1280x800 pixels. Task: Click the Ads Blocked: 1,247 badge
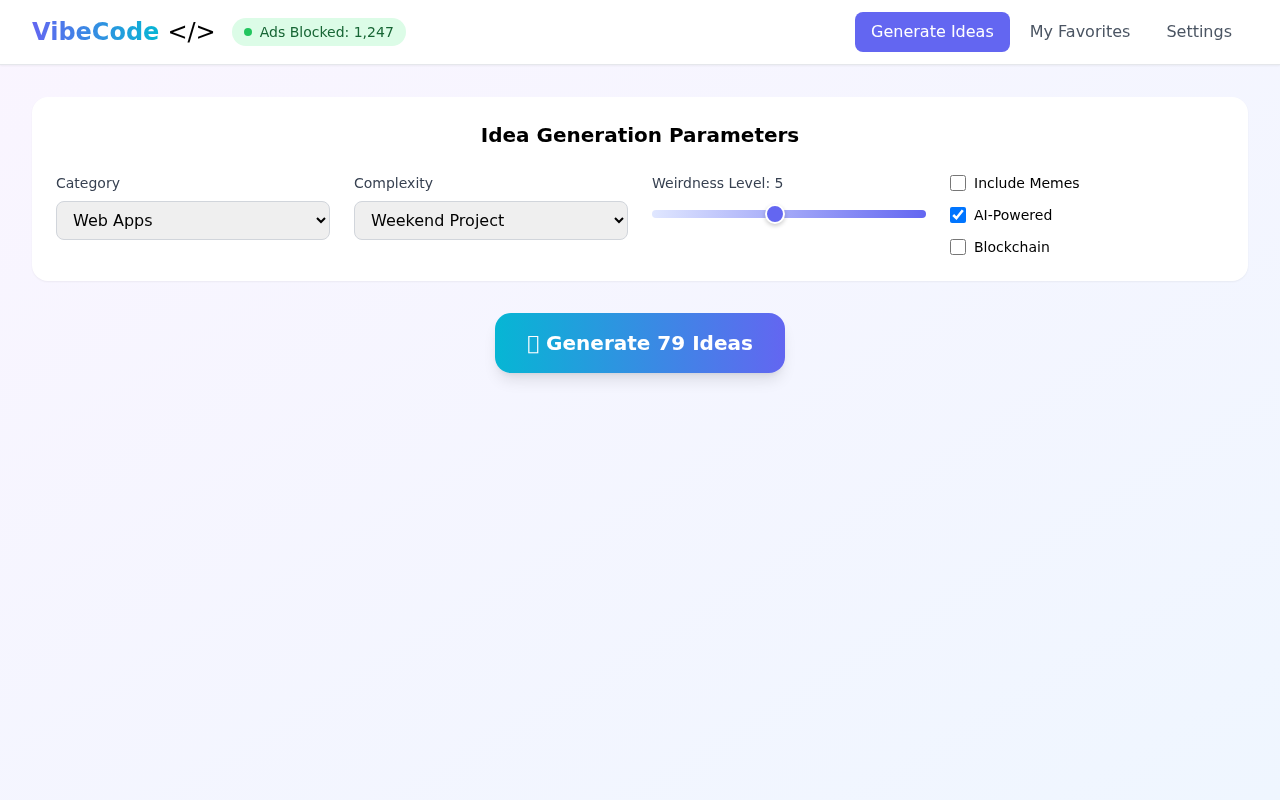(319, 32)
